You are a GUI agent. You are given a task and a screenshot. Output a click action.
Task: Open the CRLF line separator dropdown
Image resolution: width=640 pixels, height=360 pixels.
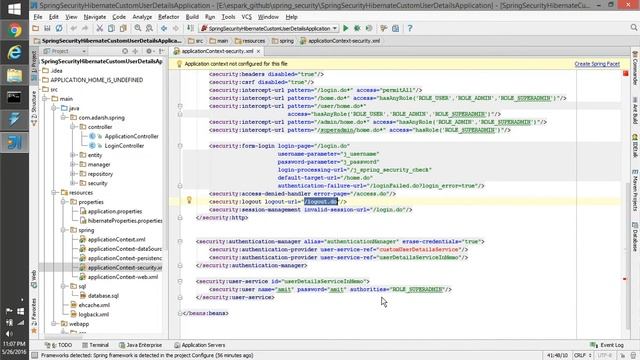point(582,356)
